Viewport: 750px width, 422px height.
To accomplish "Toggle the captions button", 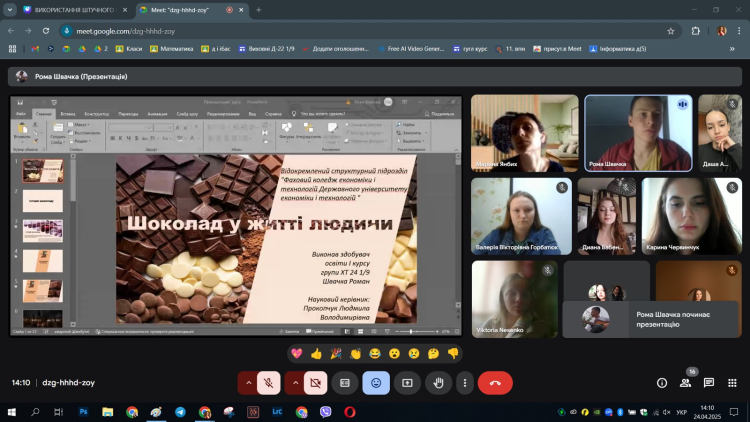I will point(345,382).
